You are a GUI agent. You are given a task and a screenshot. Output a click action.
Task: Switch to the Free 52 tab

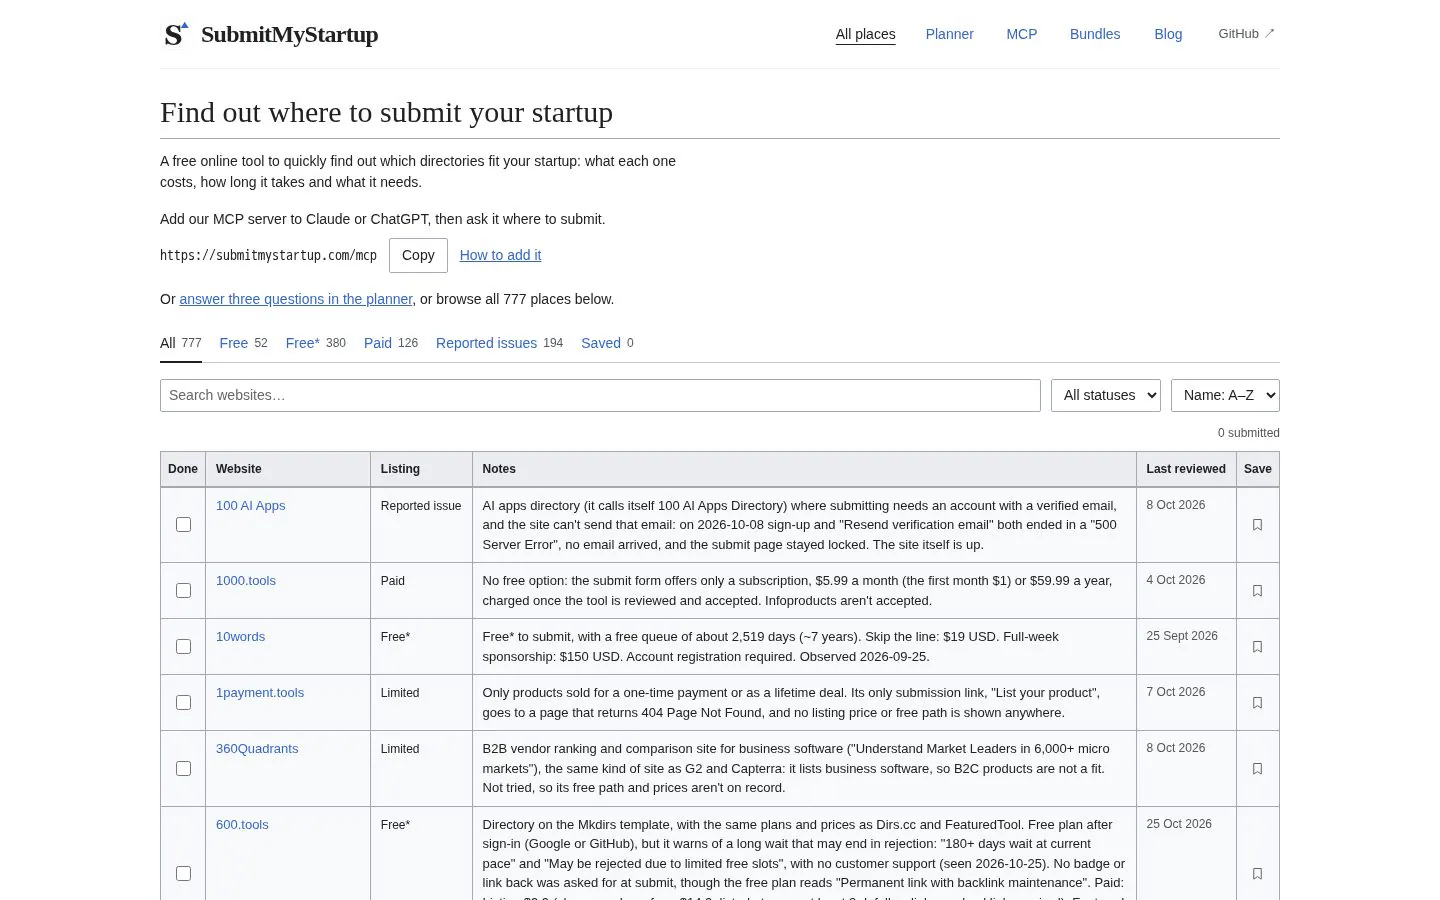pos(244,343)
